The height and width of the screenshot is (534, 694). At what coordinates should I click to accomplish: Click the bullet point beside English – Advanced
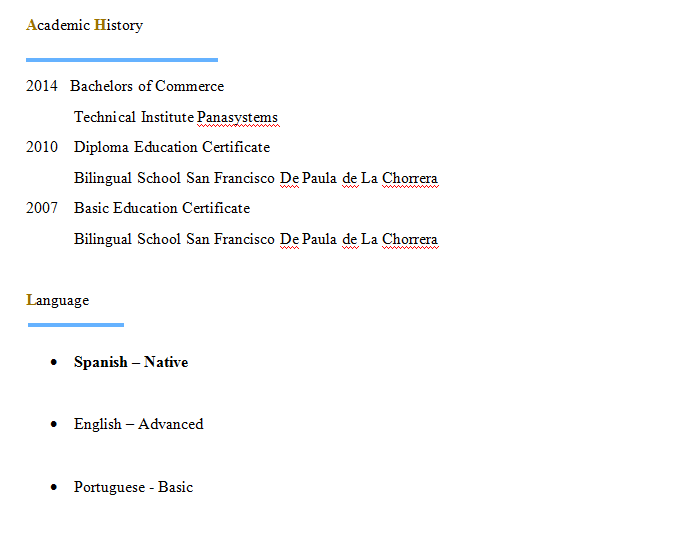(x=54, y=425)
